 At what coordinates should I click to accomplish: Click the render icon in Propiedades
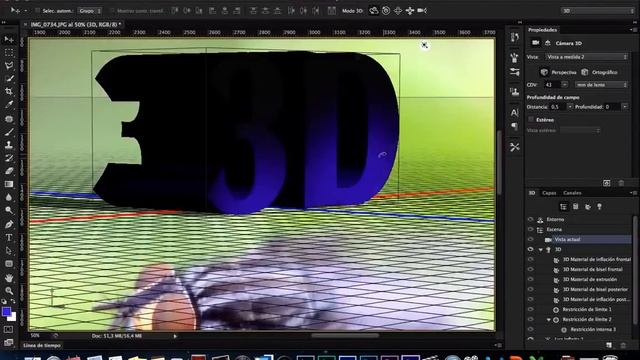607,183
